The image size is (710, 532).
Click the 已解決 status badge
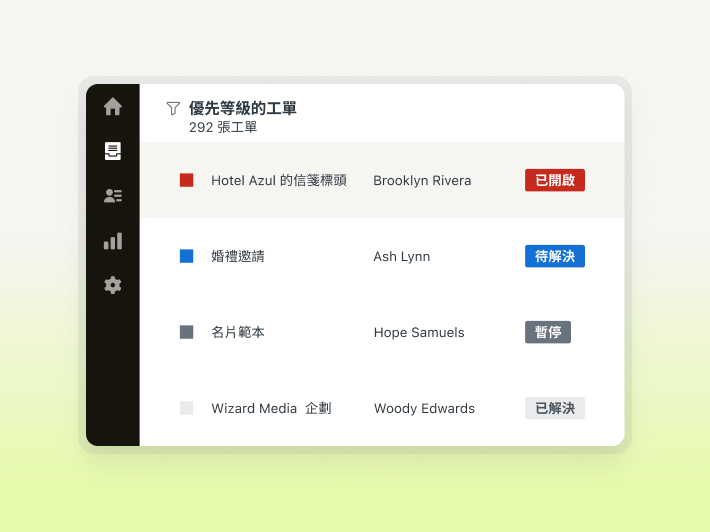(554, 408)
